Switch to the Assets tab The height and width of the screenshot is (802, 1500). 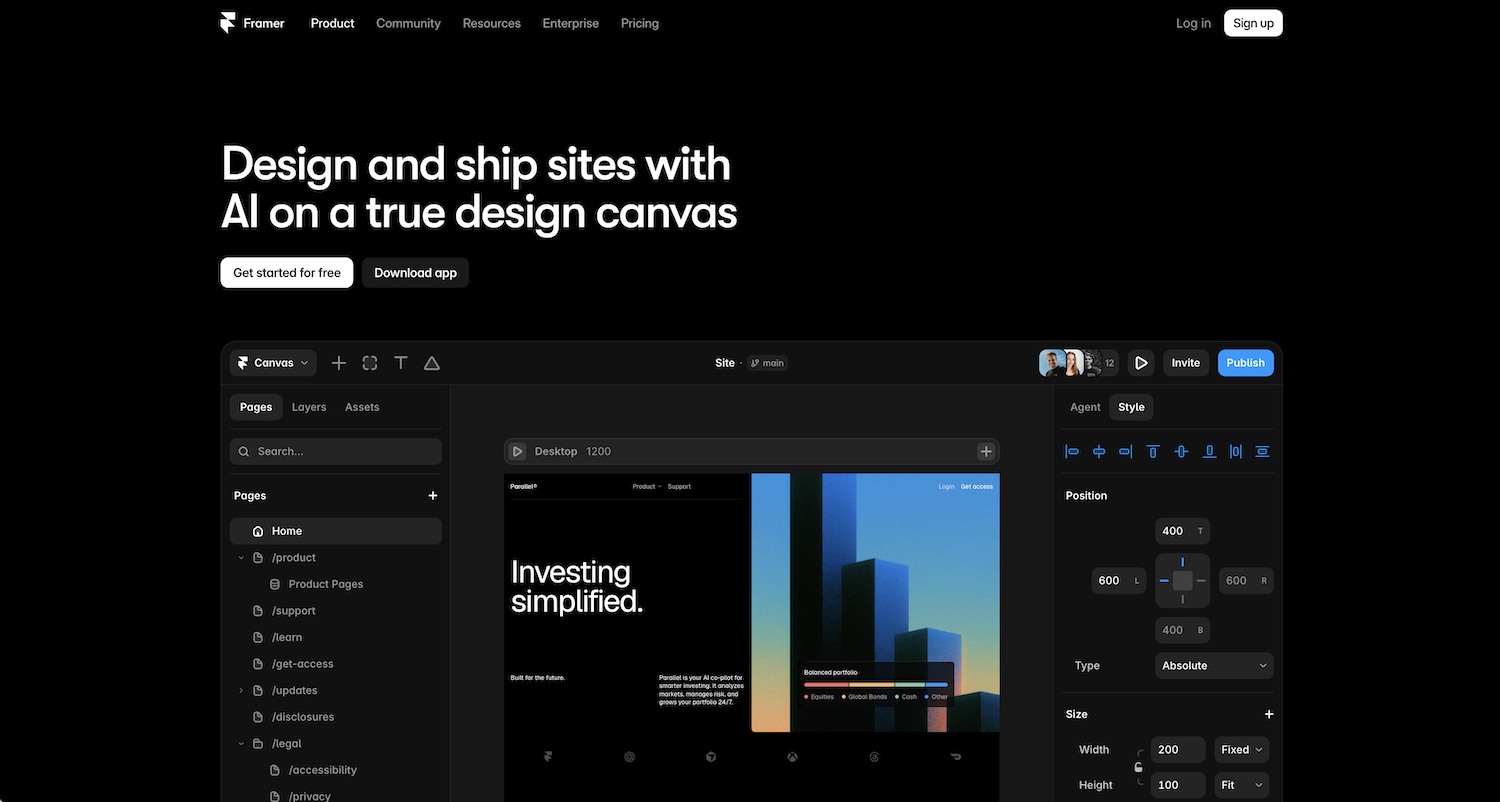(x=362, y=407)
